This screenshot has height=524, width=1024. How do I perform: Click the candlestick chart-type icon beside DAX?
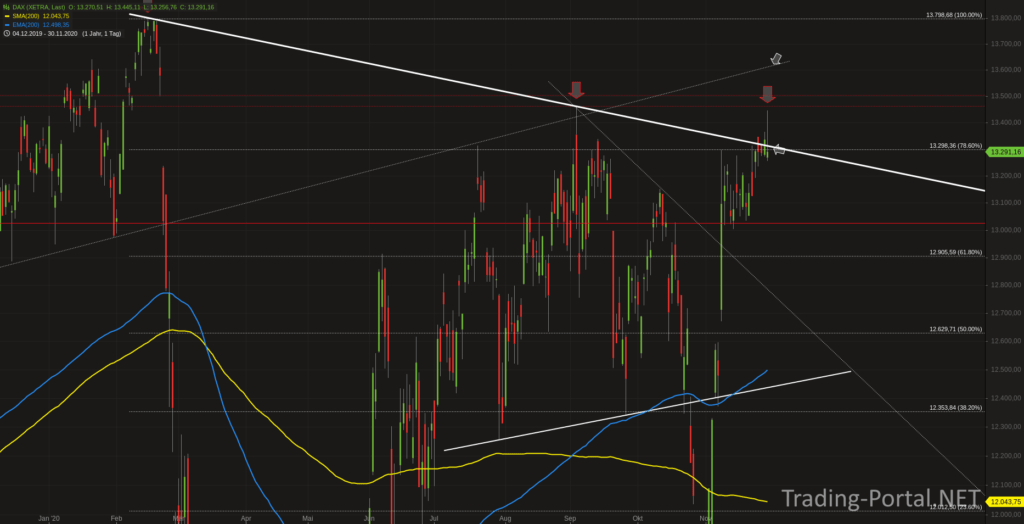(6, 7)
